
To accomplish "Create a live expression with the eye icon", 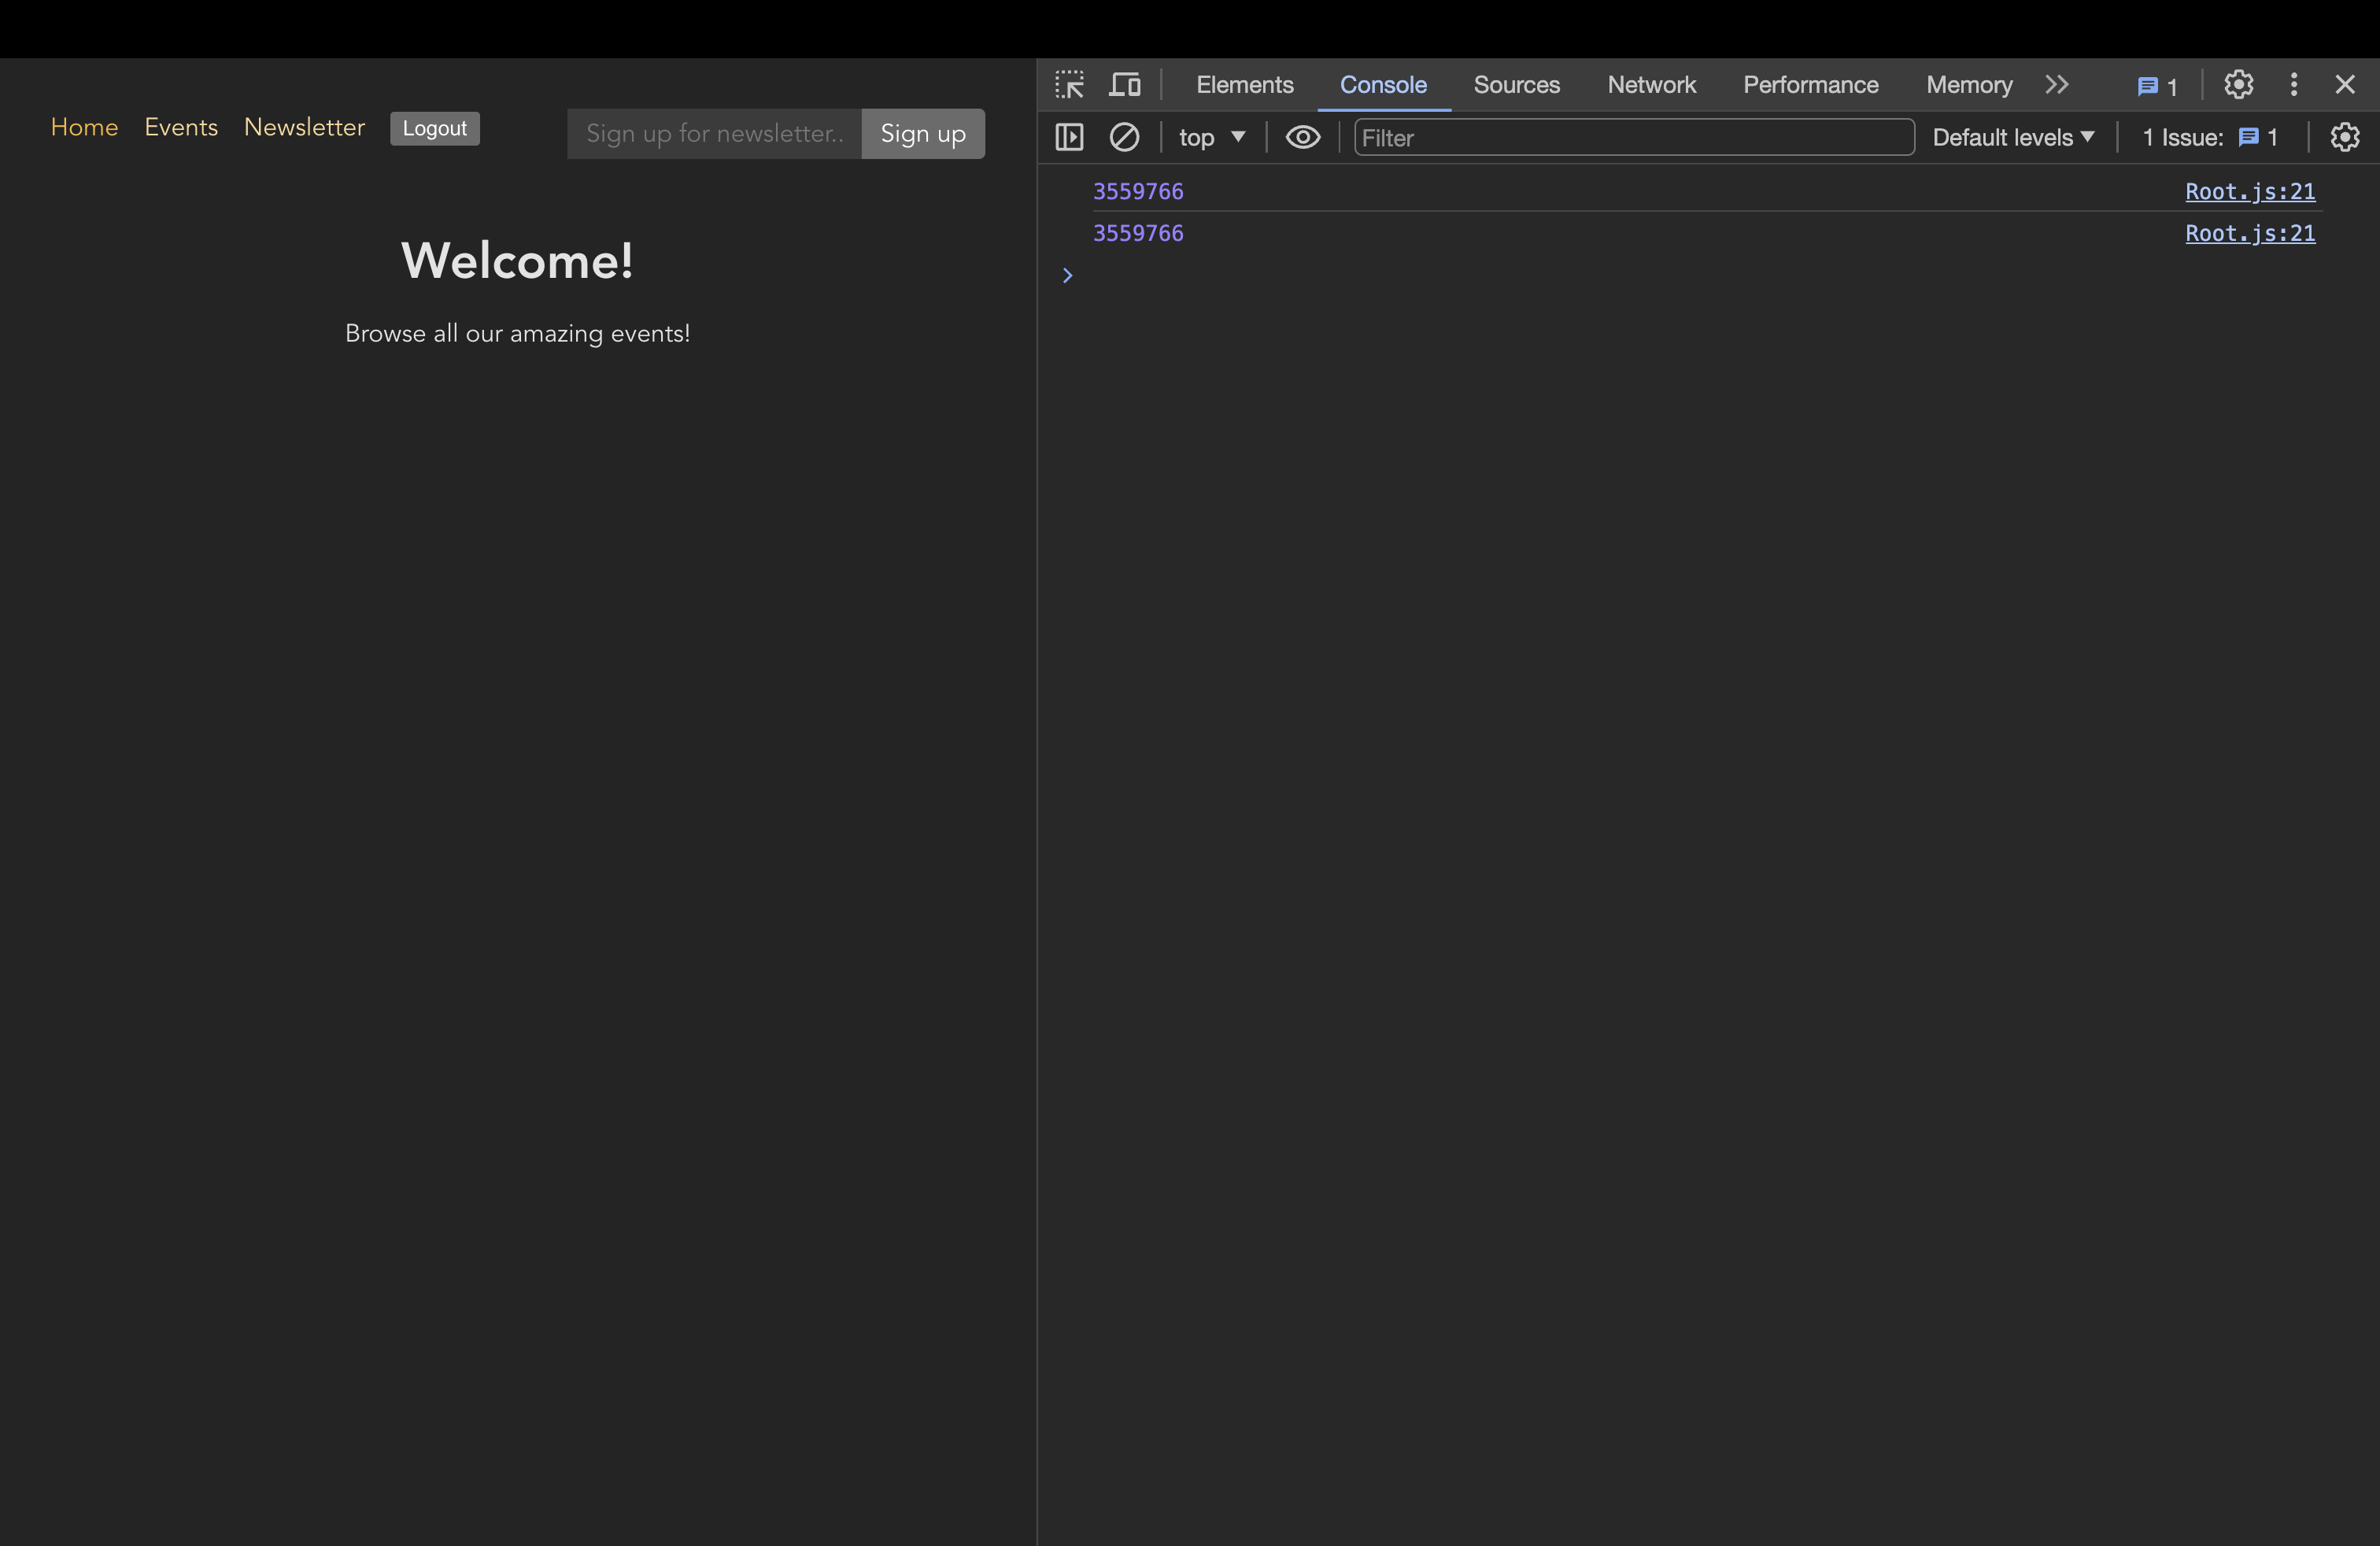I will 1302,137.
